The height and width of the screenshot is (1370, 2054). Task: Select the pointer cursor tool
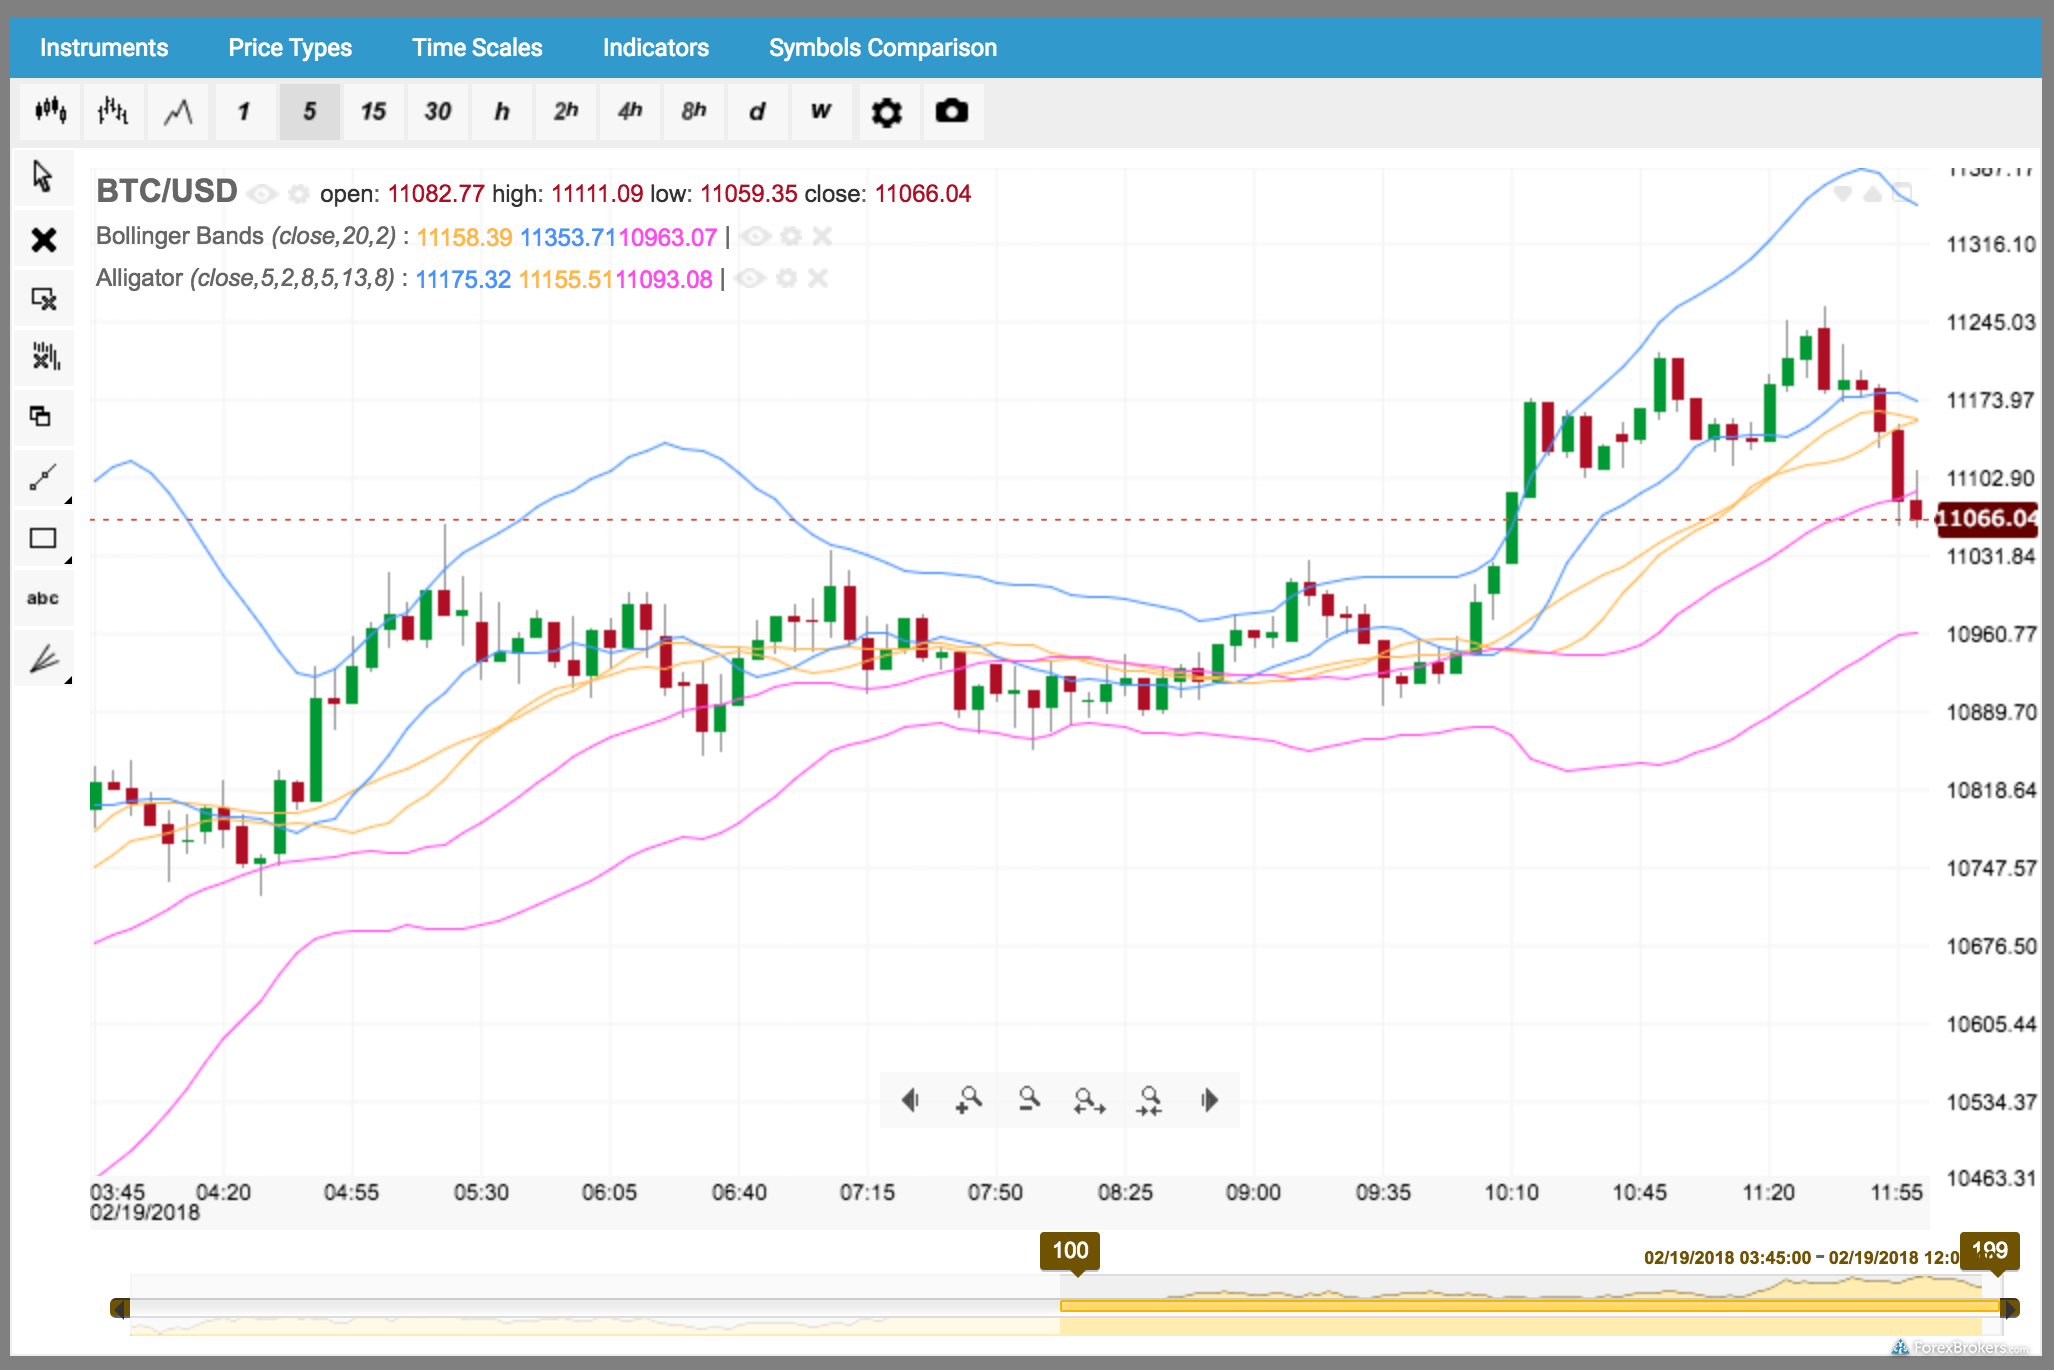tap(43, 177)
